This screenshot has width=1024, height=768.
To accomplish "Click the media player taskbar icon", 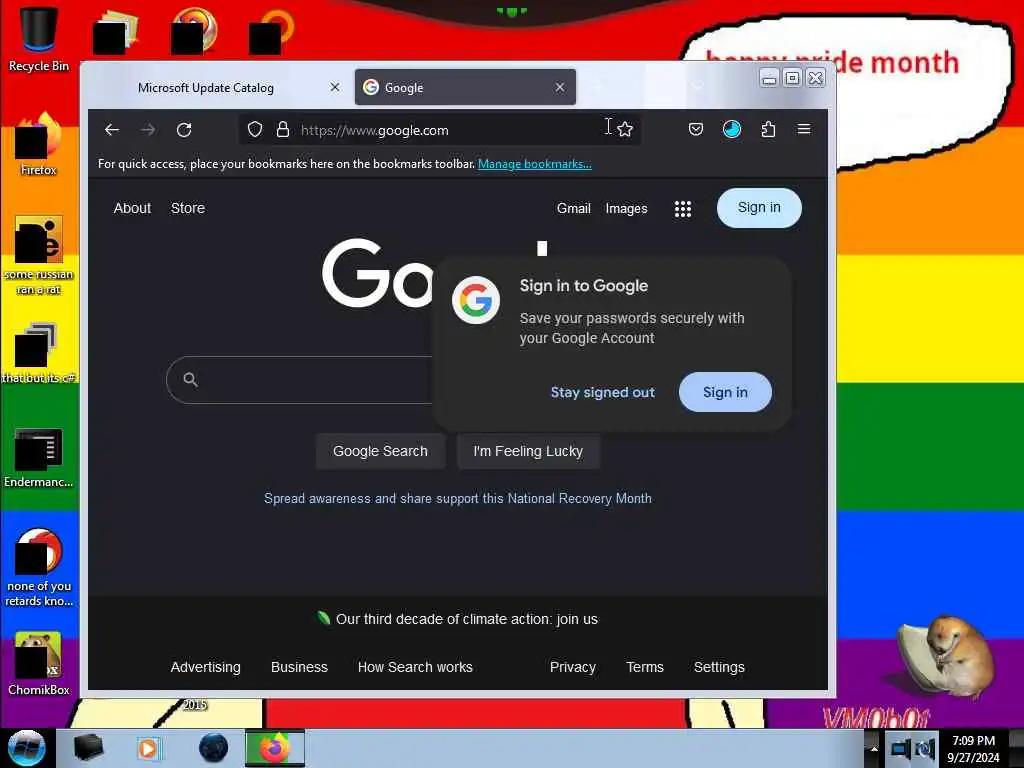I will point(148,748).
